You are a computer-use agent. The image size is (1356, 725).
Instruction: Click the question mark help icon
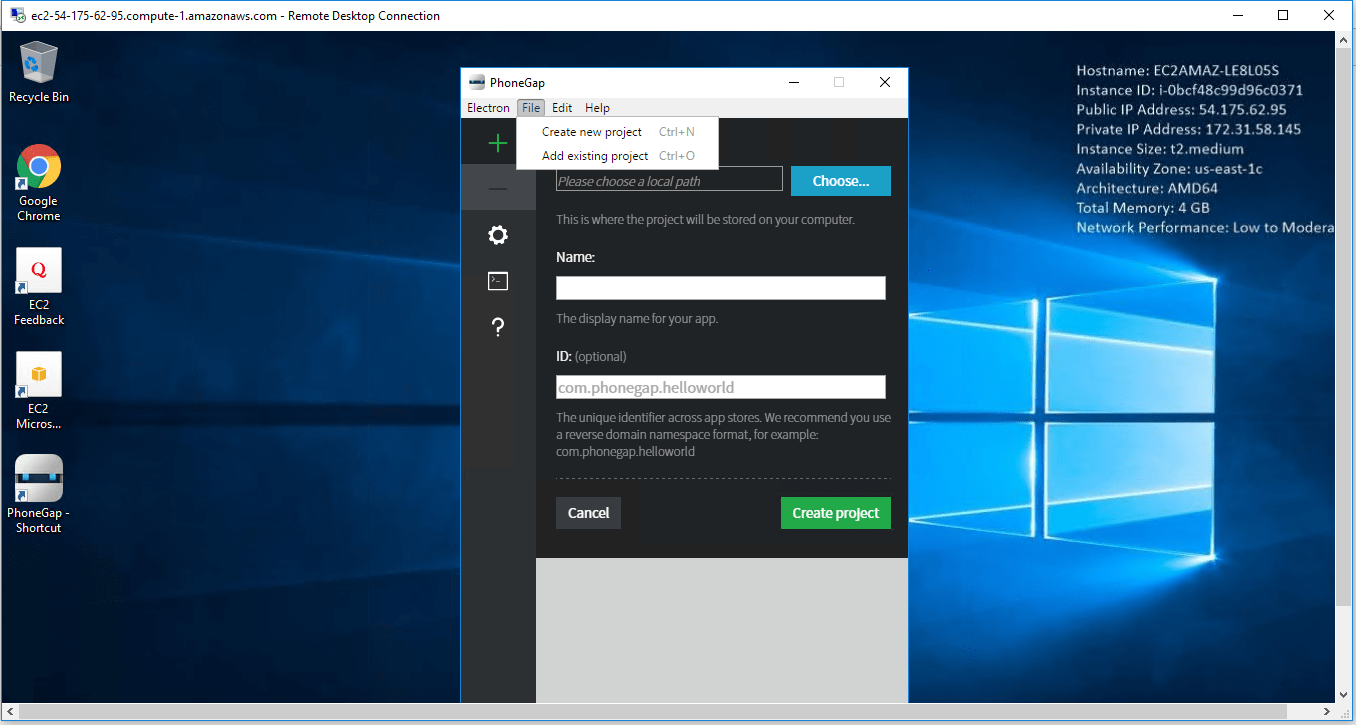click(497, 328)
